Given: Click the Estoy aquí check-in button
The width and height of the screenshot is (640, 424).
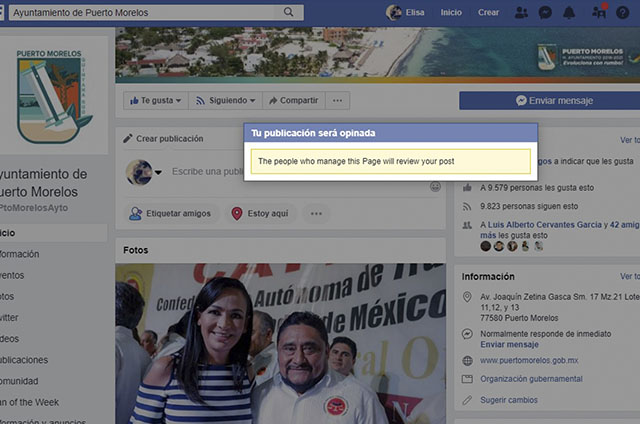Looking at the screenshot, I should click(258, 213).
